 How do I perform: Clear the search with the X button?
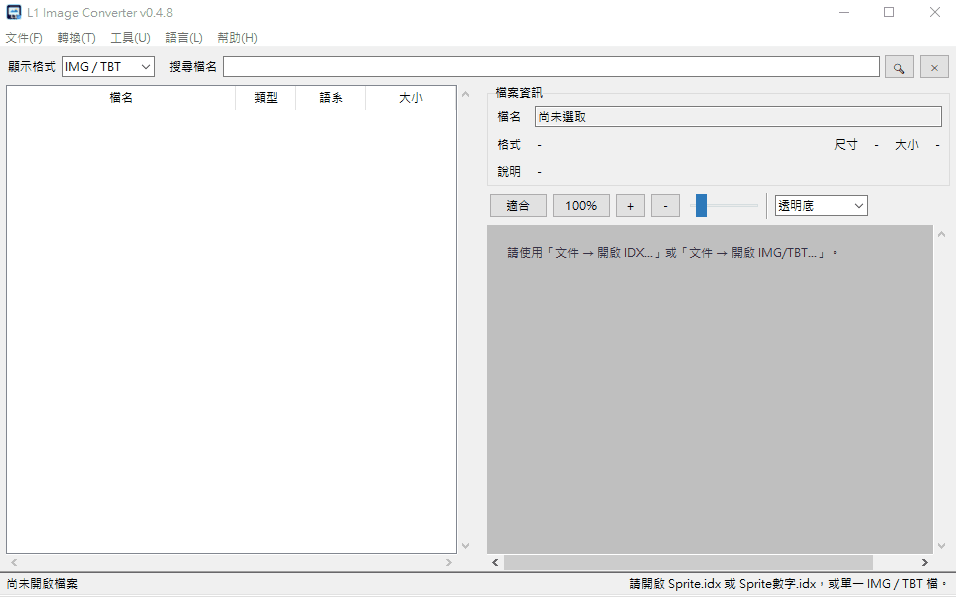[x=934, y=67]
